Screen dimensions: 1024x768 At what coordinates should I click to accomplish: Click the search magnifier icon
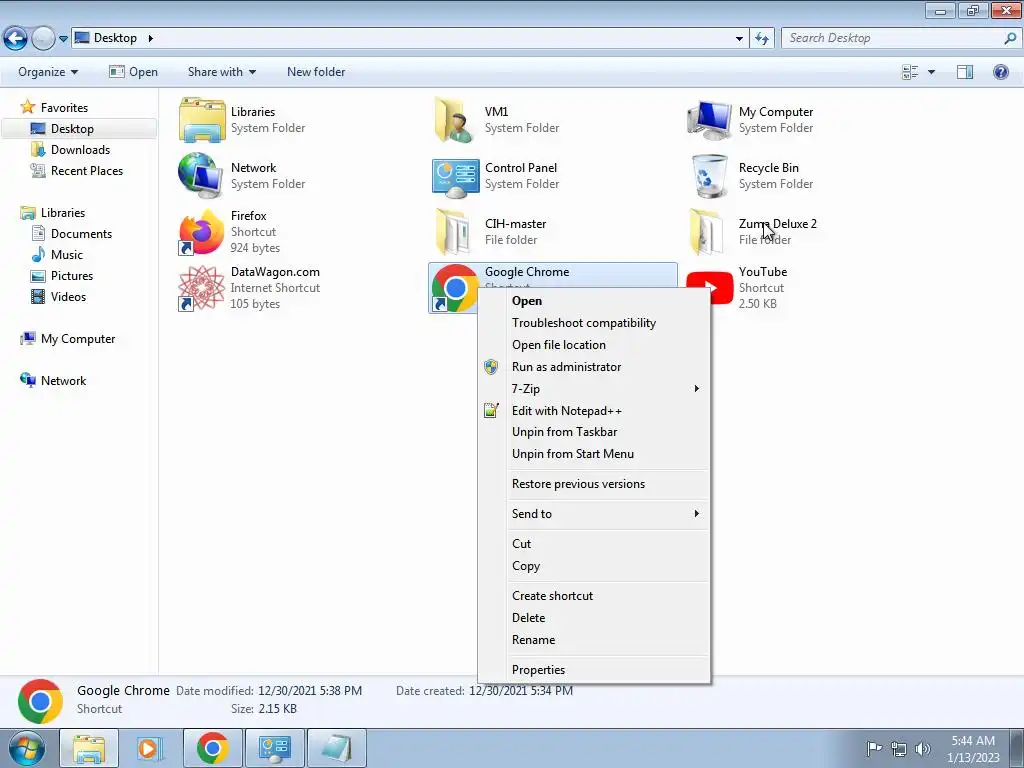tap(1010, 39)
